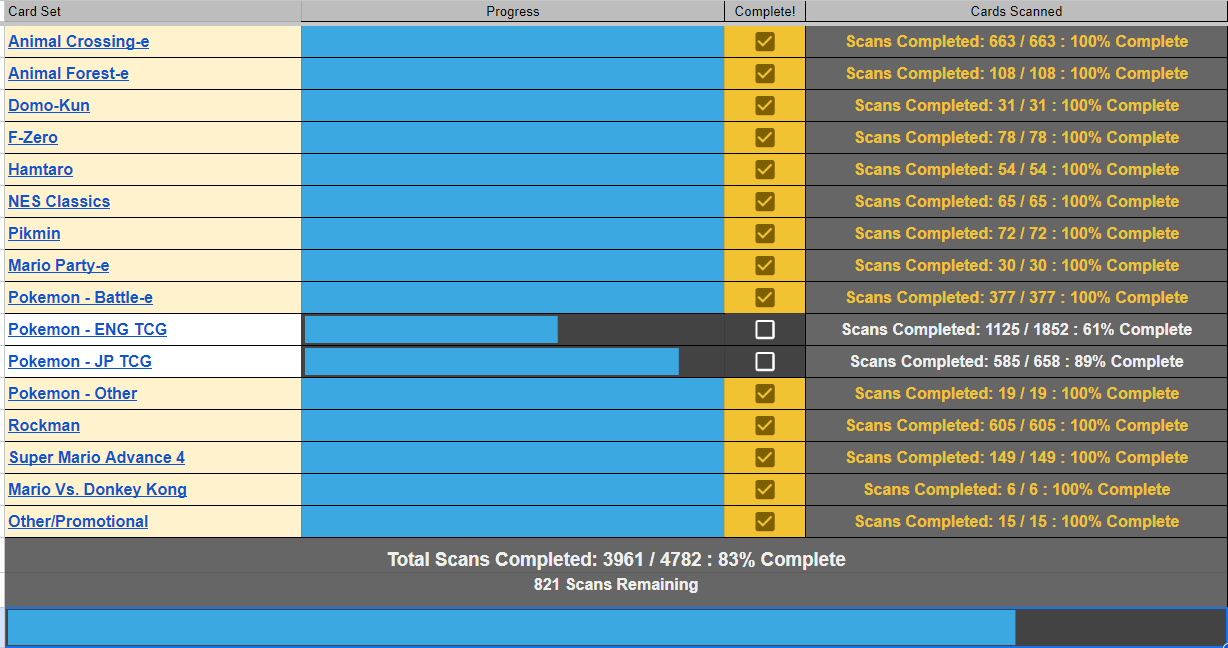The height and width of the screenshot is (648, 1228).
Task: Select the '821 Scans Remaining' text
Action: point(616,585)
